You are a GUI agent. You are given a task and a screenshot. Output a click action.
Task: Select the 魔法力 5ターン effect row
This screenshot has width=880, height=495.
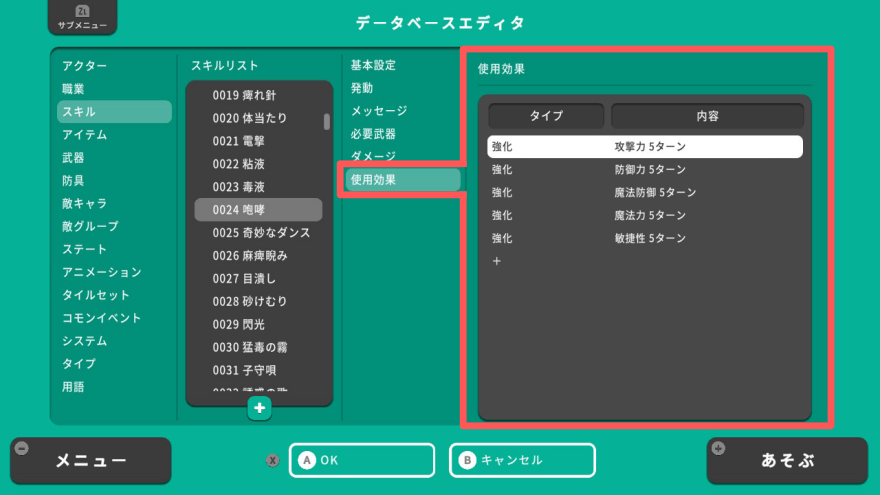(645, 216)
